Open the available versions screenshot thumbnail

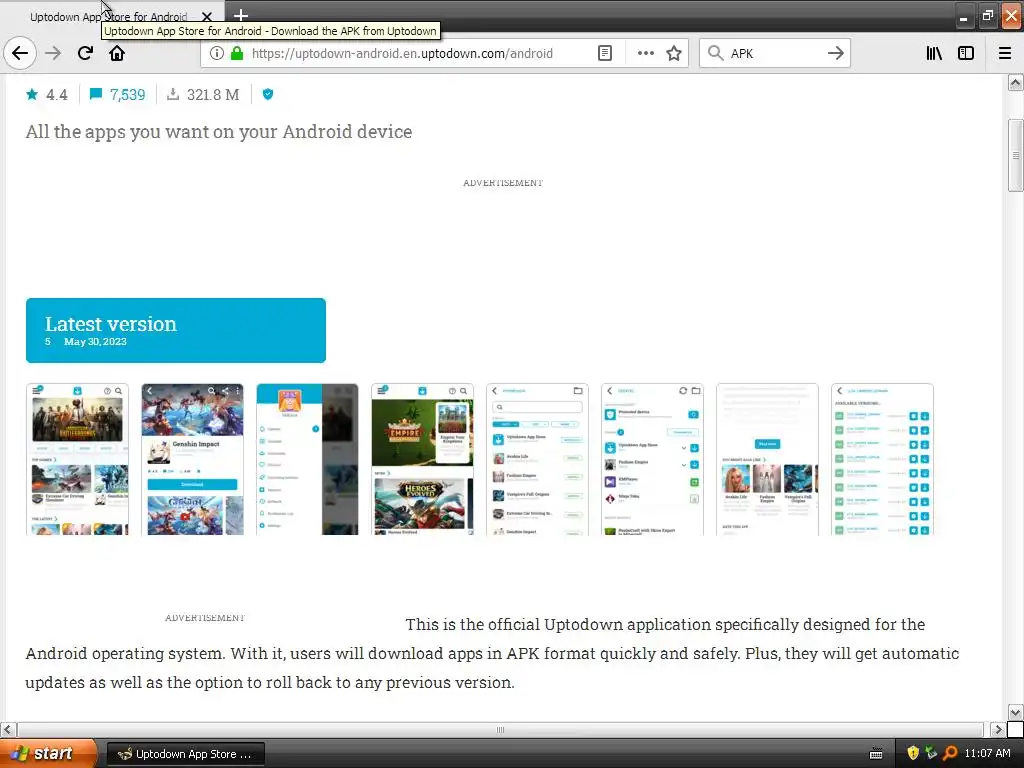click(x=882, y=460)
